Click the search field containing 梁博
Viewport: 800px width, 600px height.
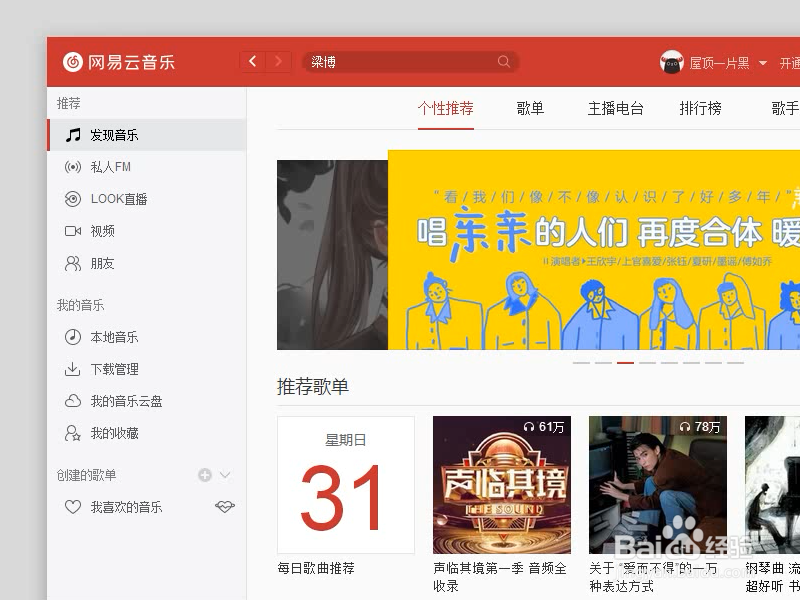(411, 62)
